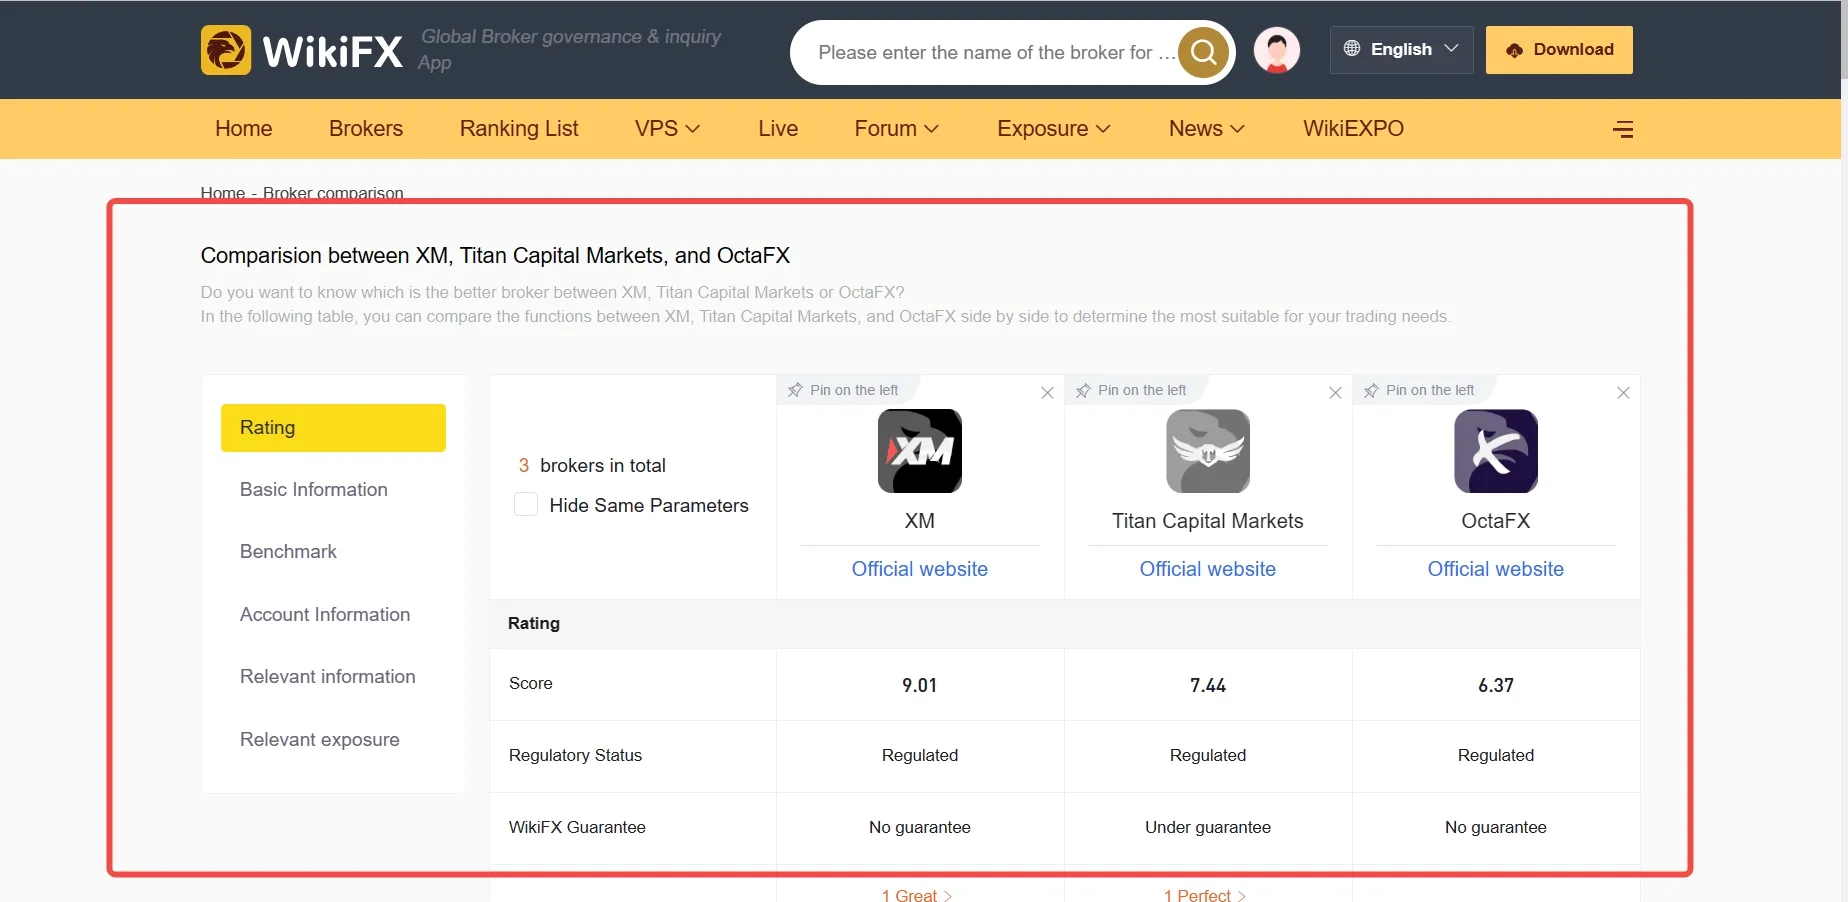Click XM score 9.01
This screenshot has height=902, width=1848.
pos(920,685)
